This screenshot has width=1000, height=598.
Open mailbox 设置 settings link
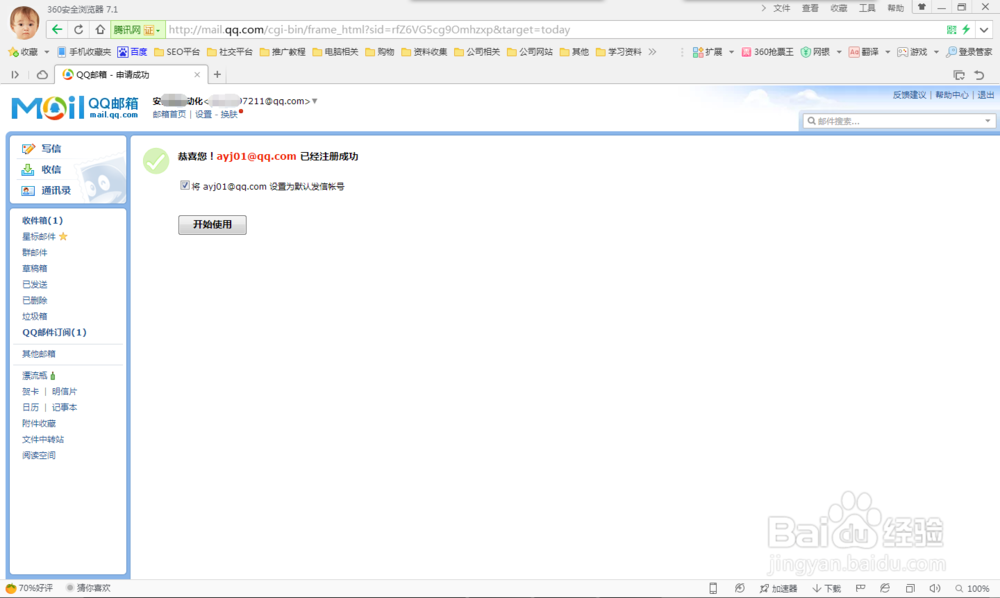[x=203, y=114]
